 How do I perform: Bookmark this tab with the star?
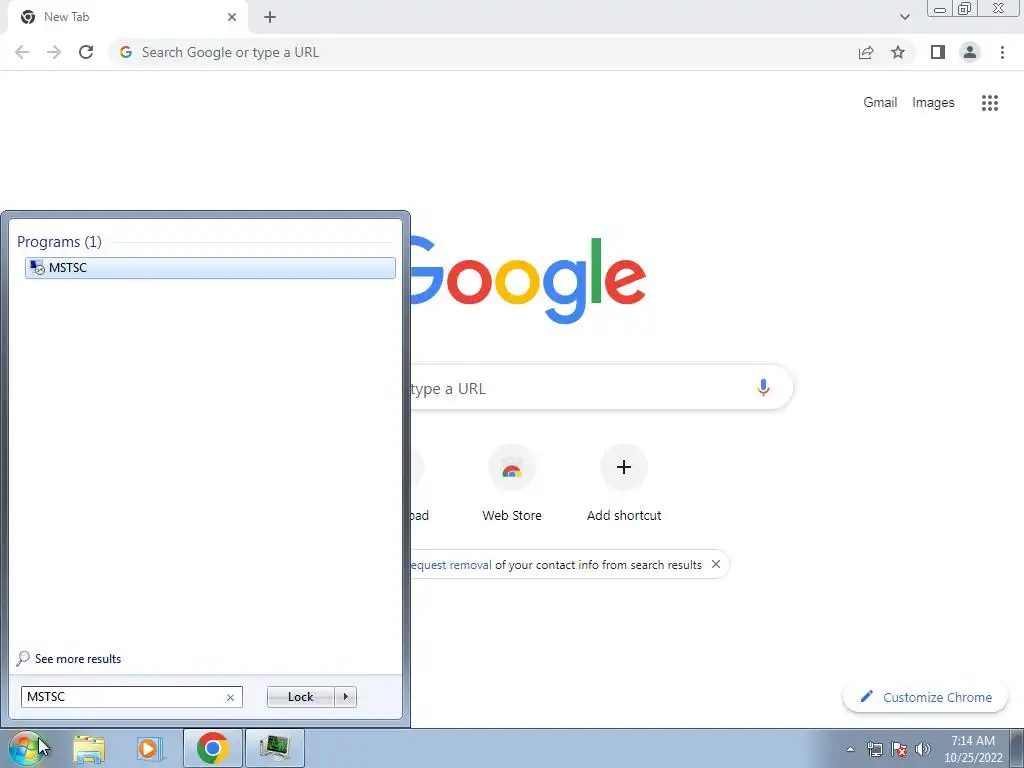click(898, 52)
